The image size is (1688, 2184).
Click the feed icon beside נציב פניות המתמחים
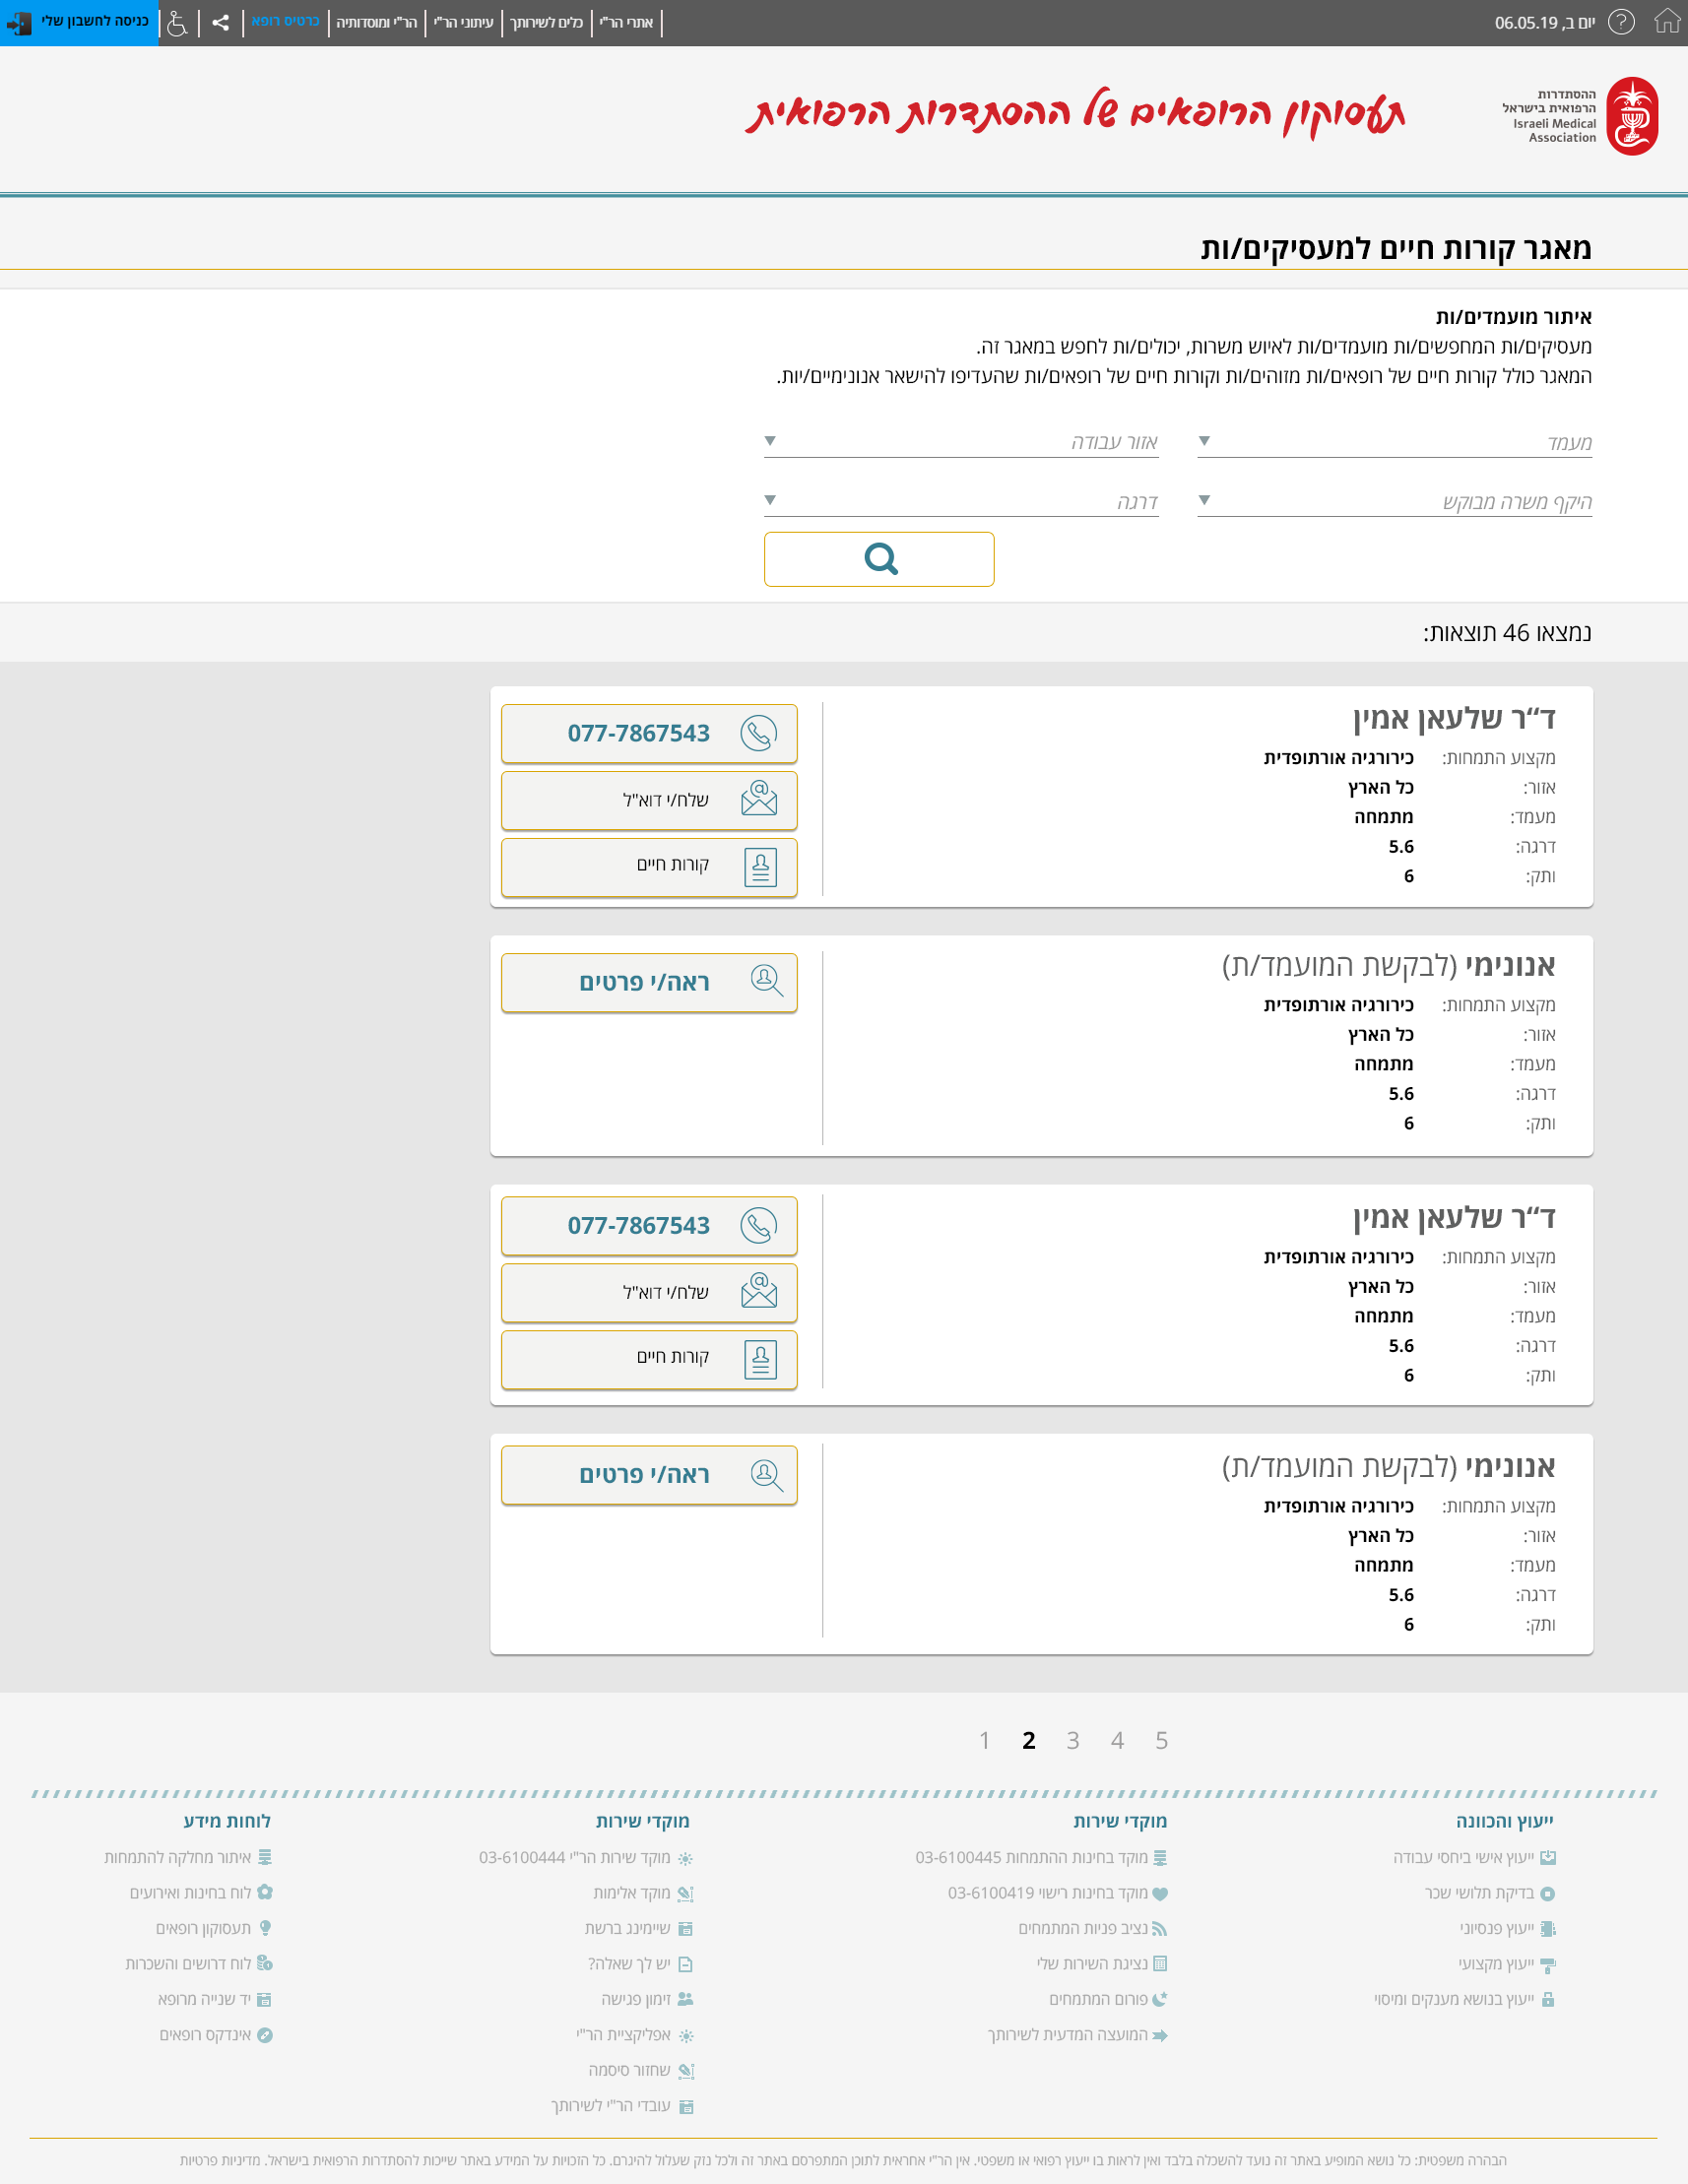1160,1928
